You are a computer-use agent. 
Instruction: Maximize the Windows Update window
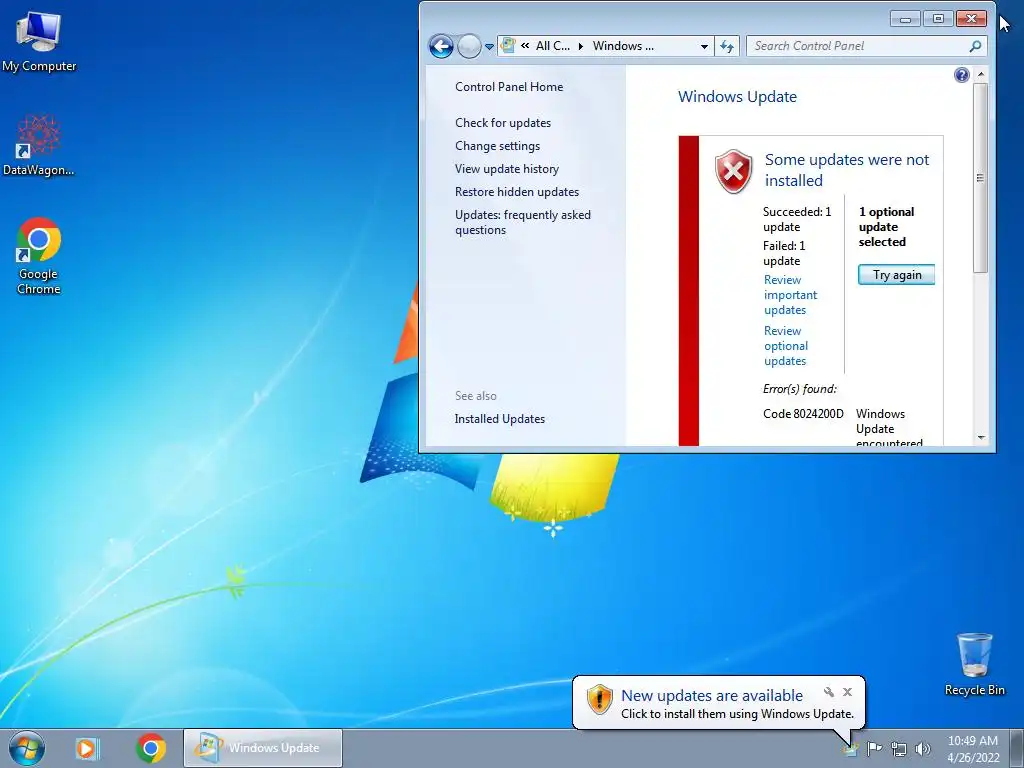point(938,19)
